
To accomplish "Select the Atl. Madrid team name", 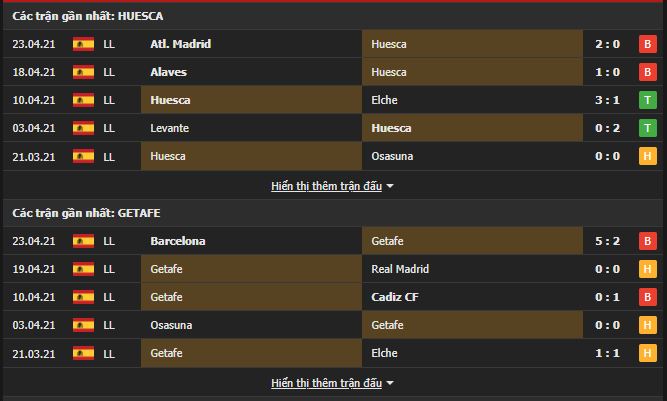I will 181,44.
